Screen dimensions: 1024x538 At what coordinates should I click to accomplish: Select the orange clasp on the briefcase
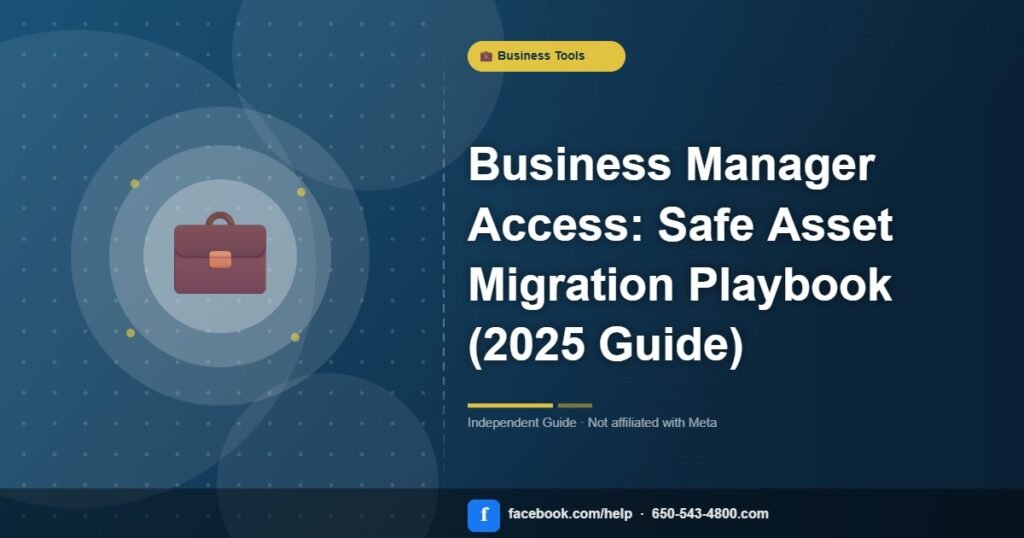(x=220, y=259)
